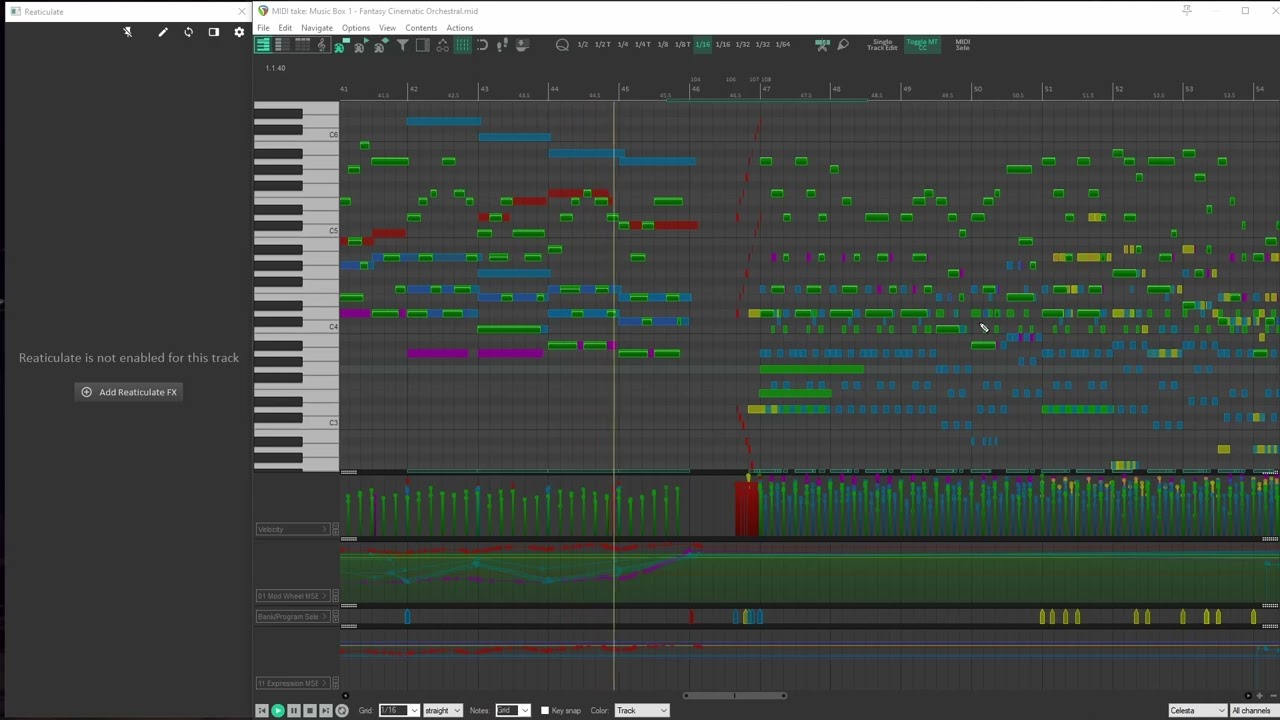This screenshot has height=720, width=1280.
Task: Set grid to 1/8 in toolbar
Action: (662, 44)
